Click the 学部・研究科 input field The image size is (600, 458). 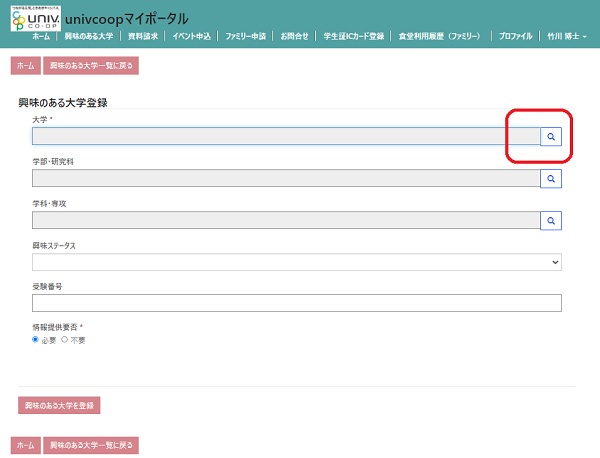coord(286,178)
